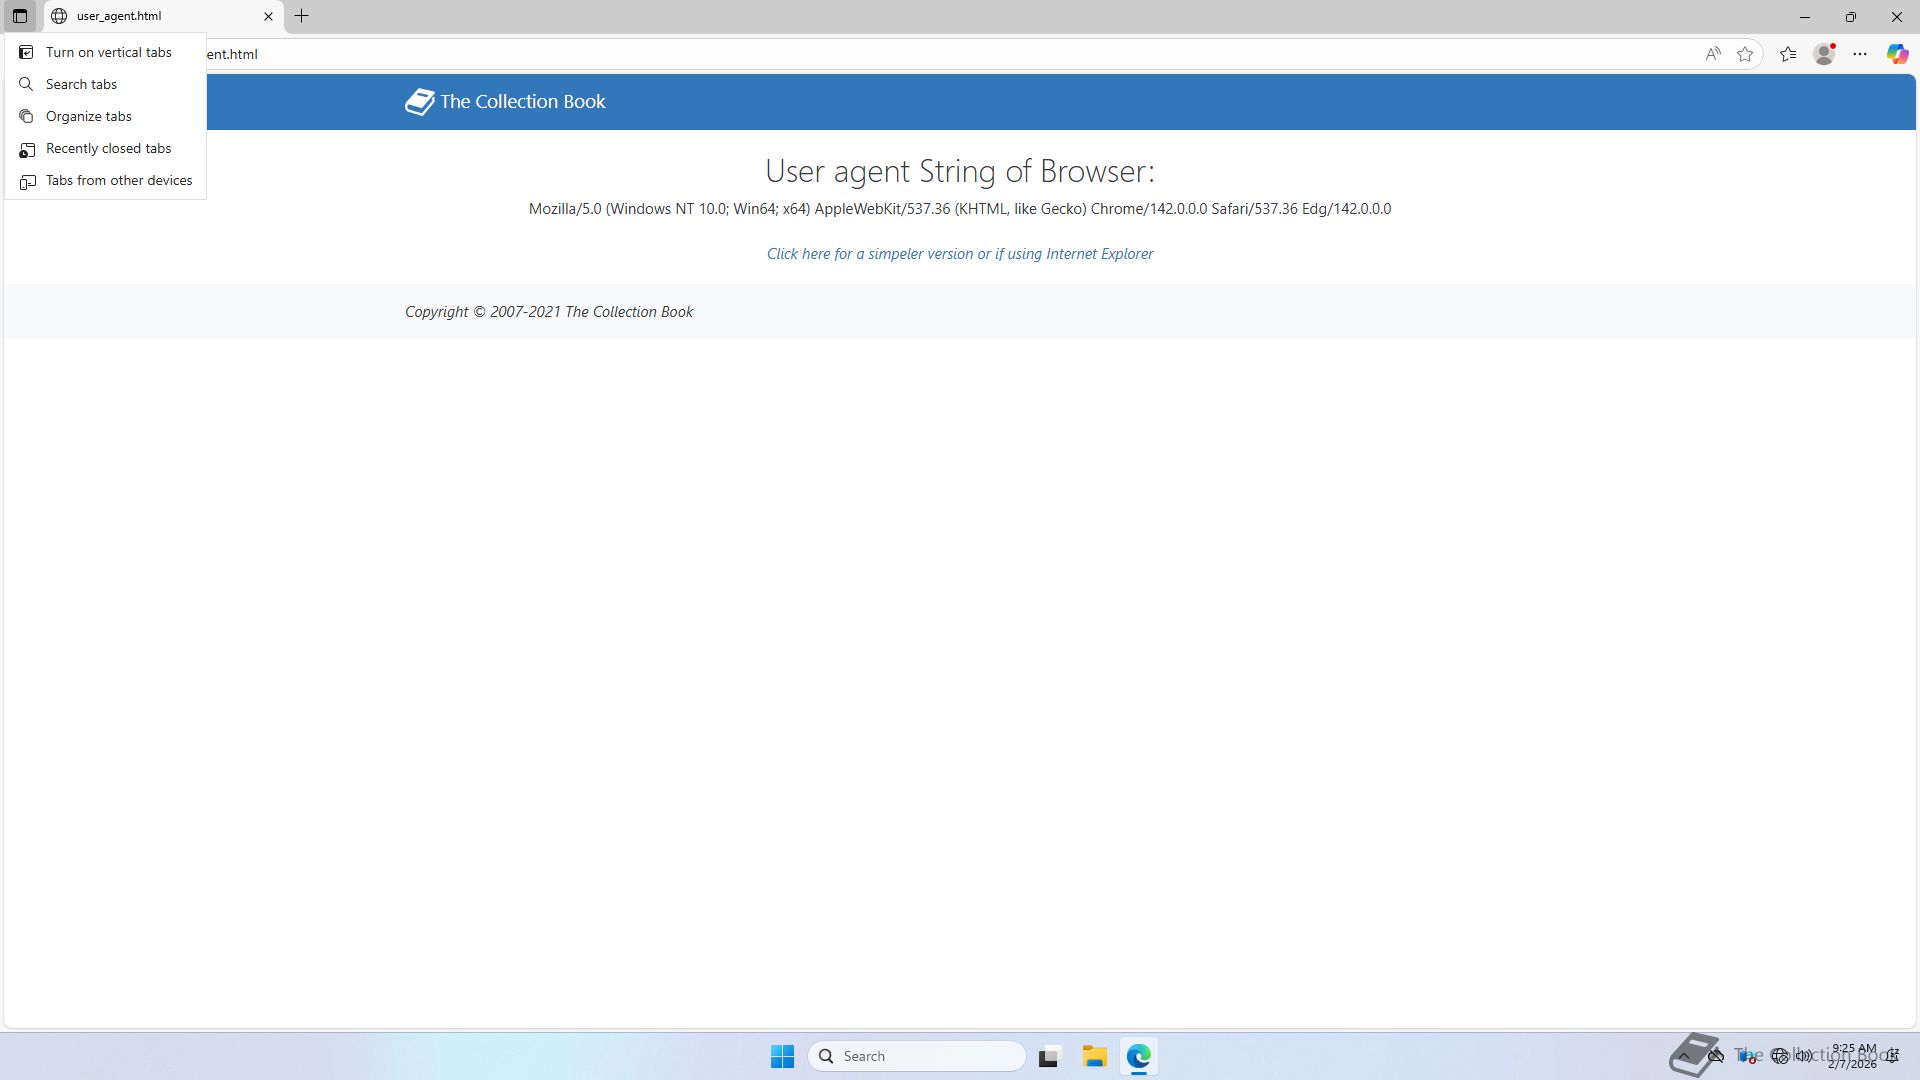
Task: Open the profile avatar icon
Action: [1824, 54]
